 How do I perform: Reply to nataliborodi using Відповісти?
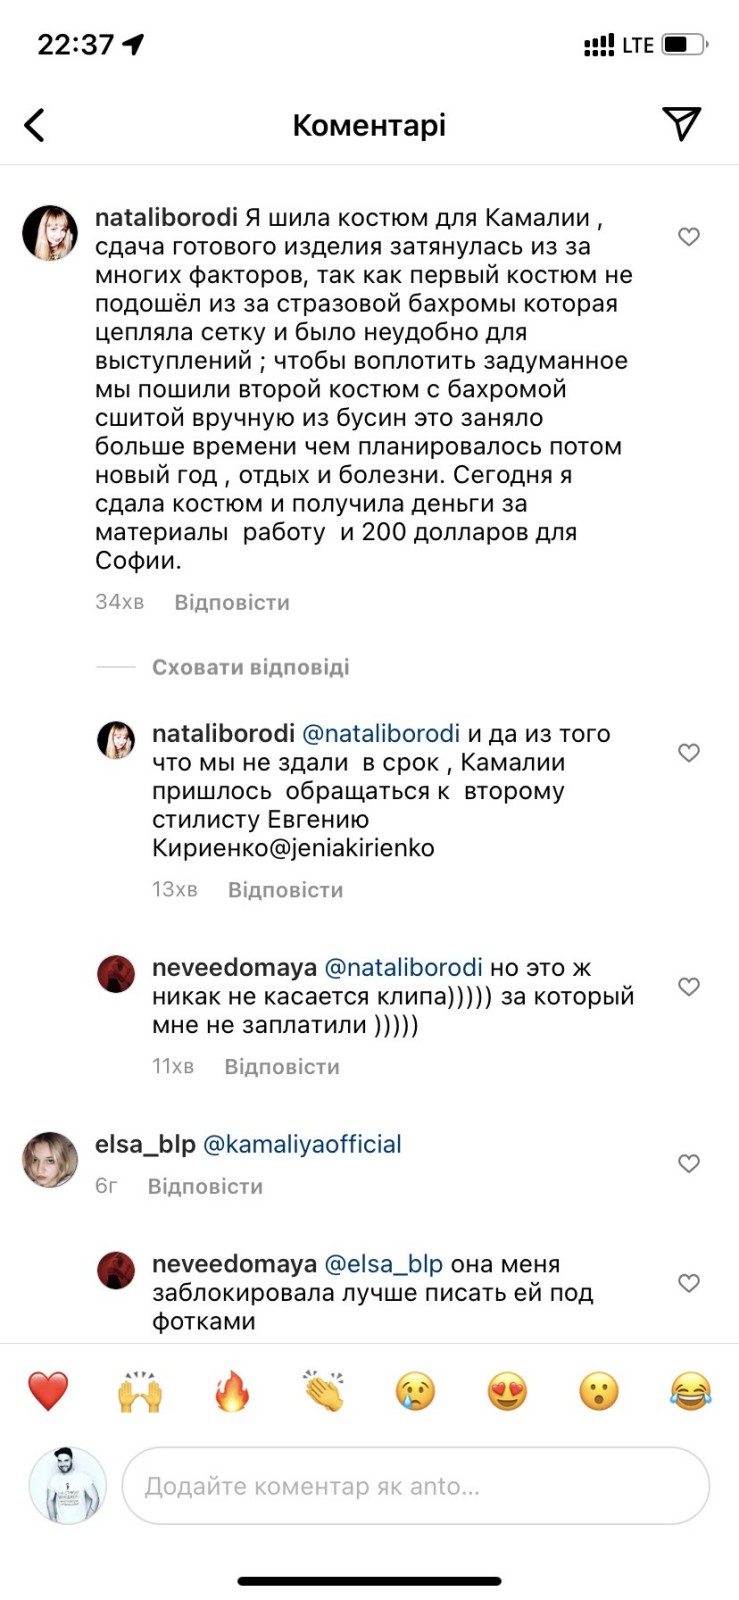(231, 601)
